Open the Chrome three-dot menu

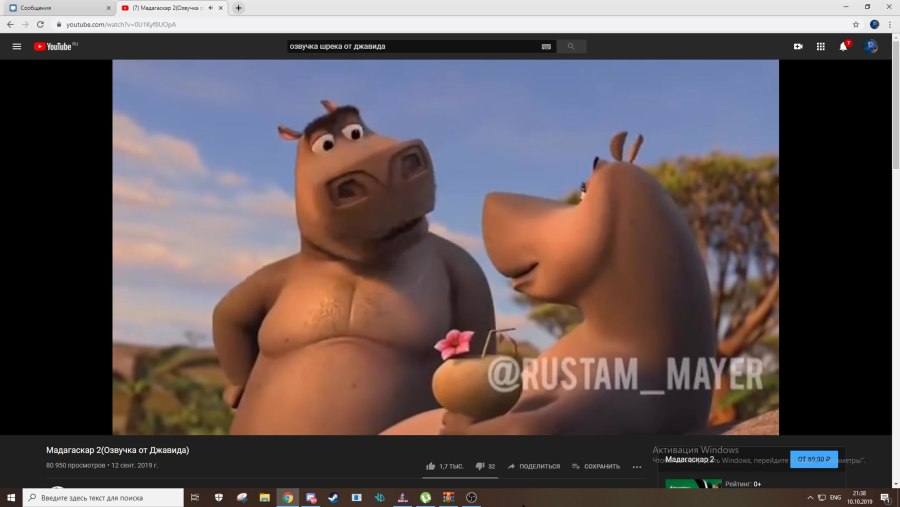click(x=890, y=24)
